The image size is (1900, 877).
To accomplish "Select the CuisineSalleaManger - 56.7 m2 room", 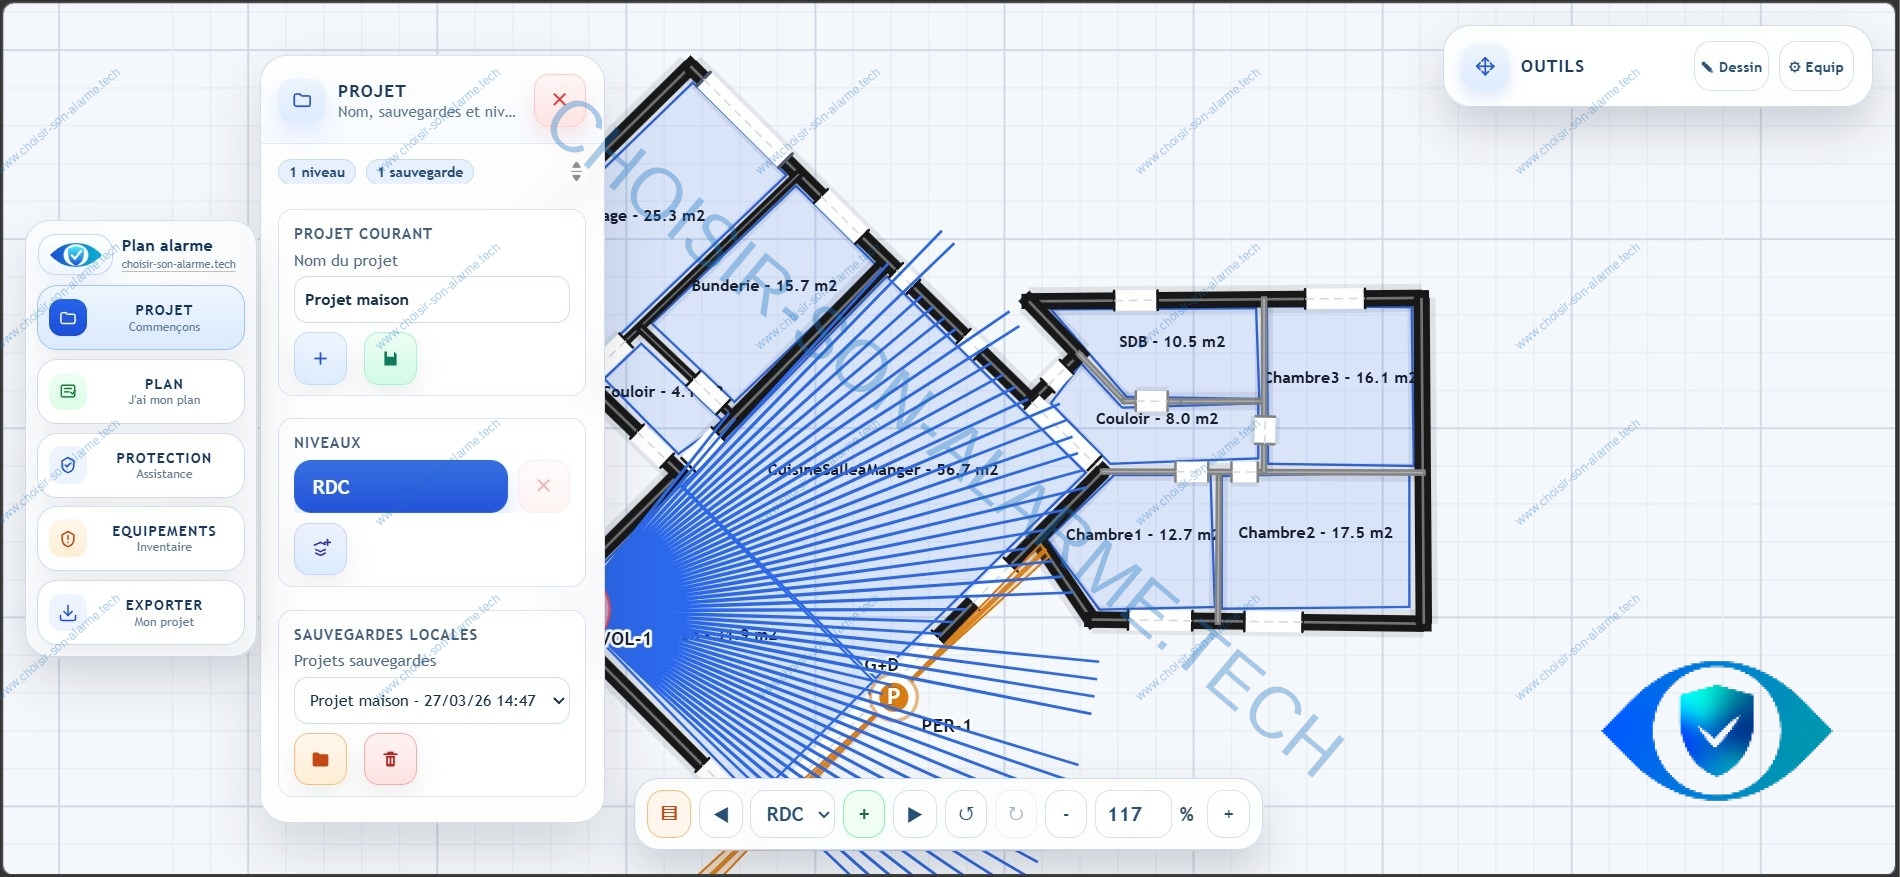I will [883, 470].
